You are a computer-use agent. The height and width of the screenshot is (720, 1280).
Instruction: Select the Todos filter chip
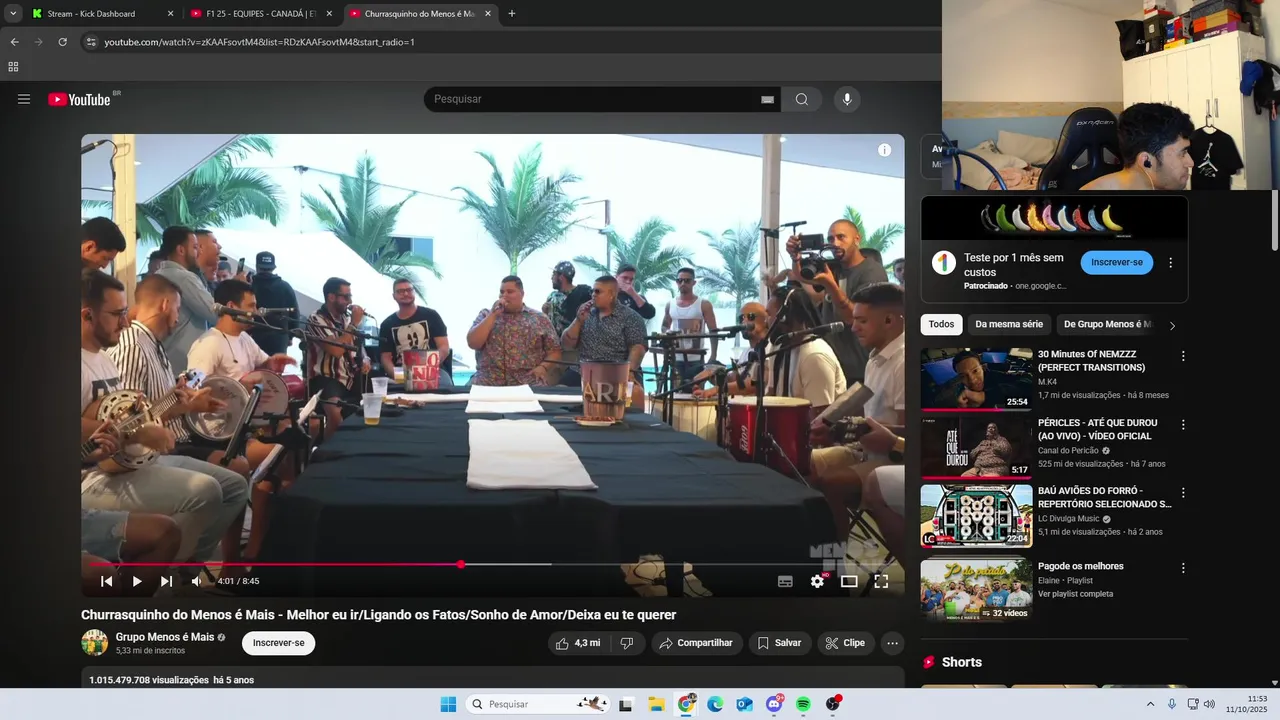click(x=941, y=324)
